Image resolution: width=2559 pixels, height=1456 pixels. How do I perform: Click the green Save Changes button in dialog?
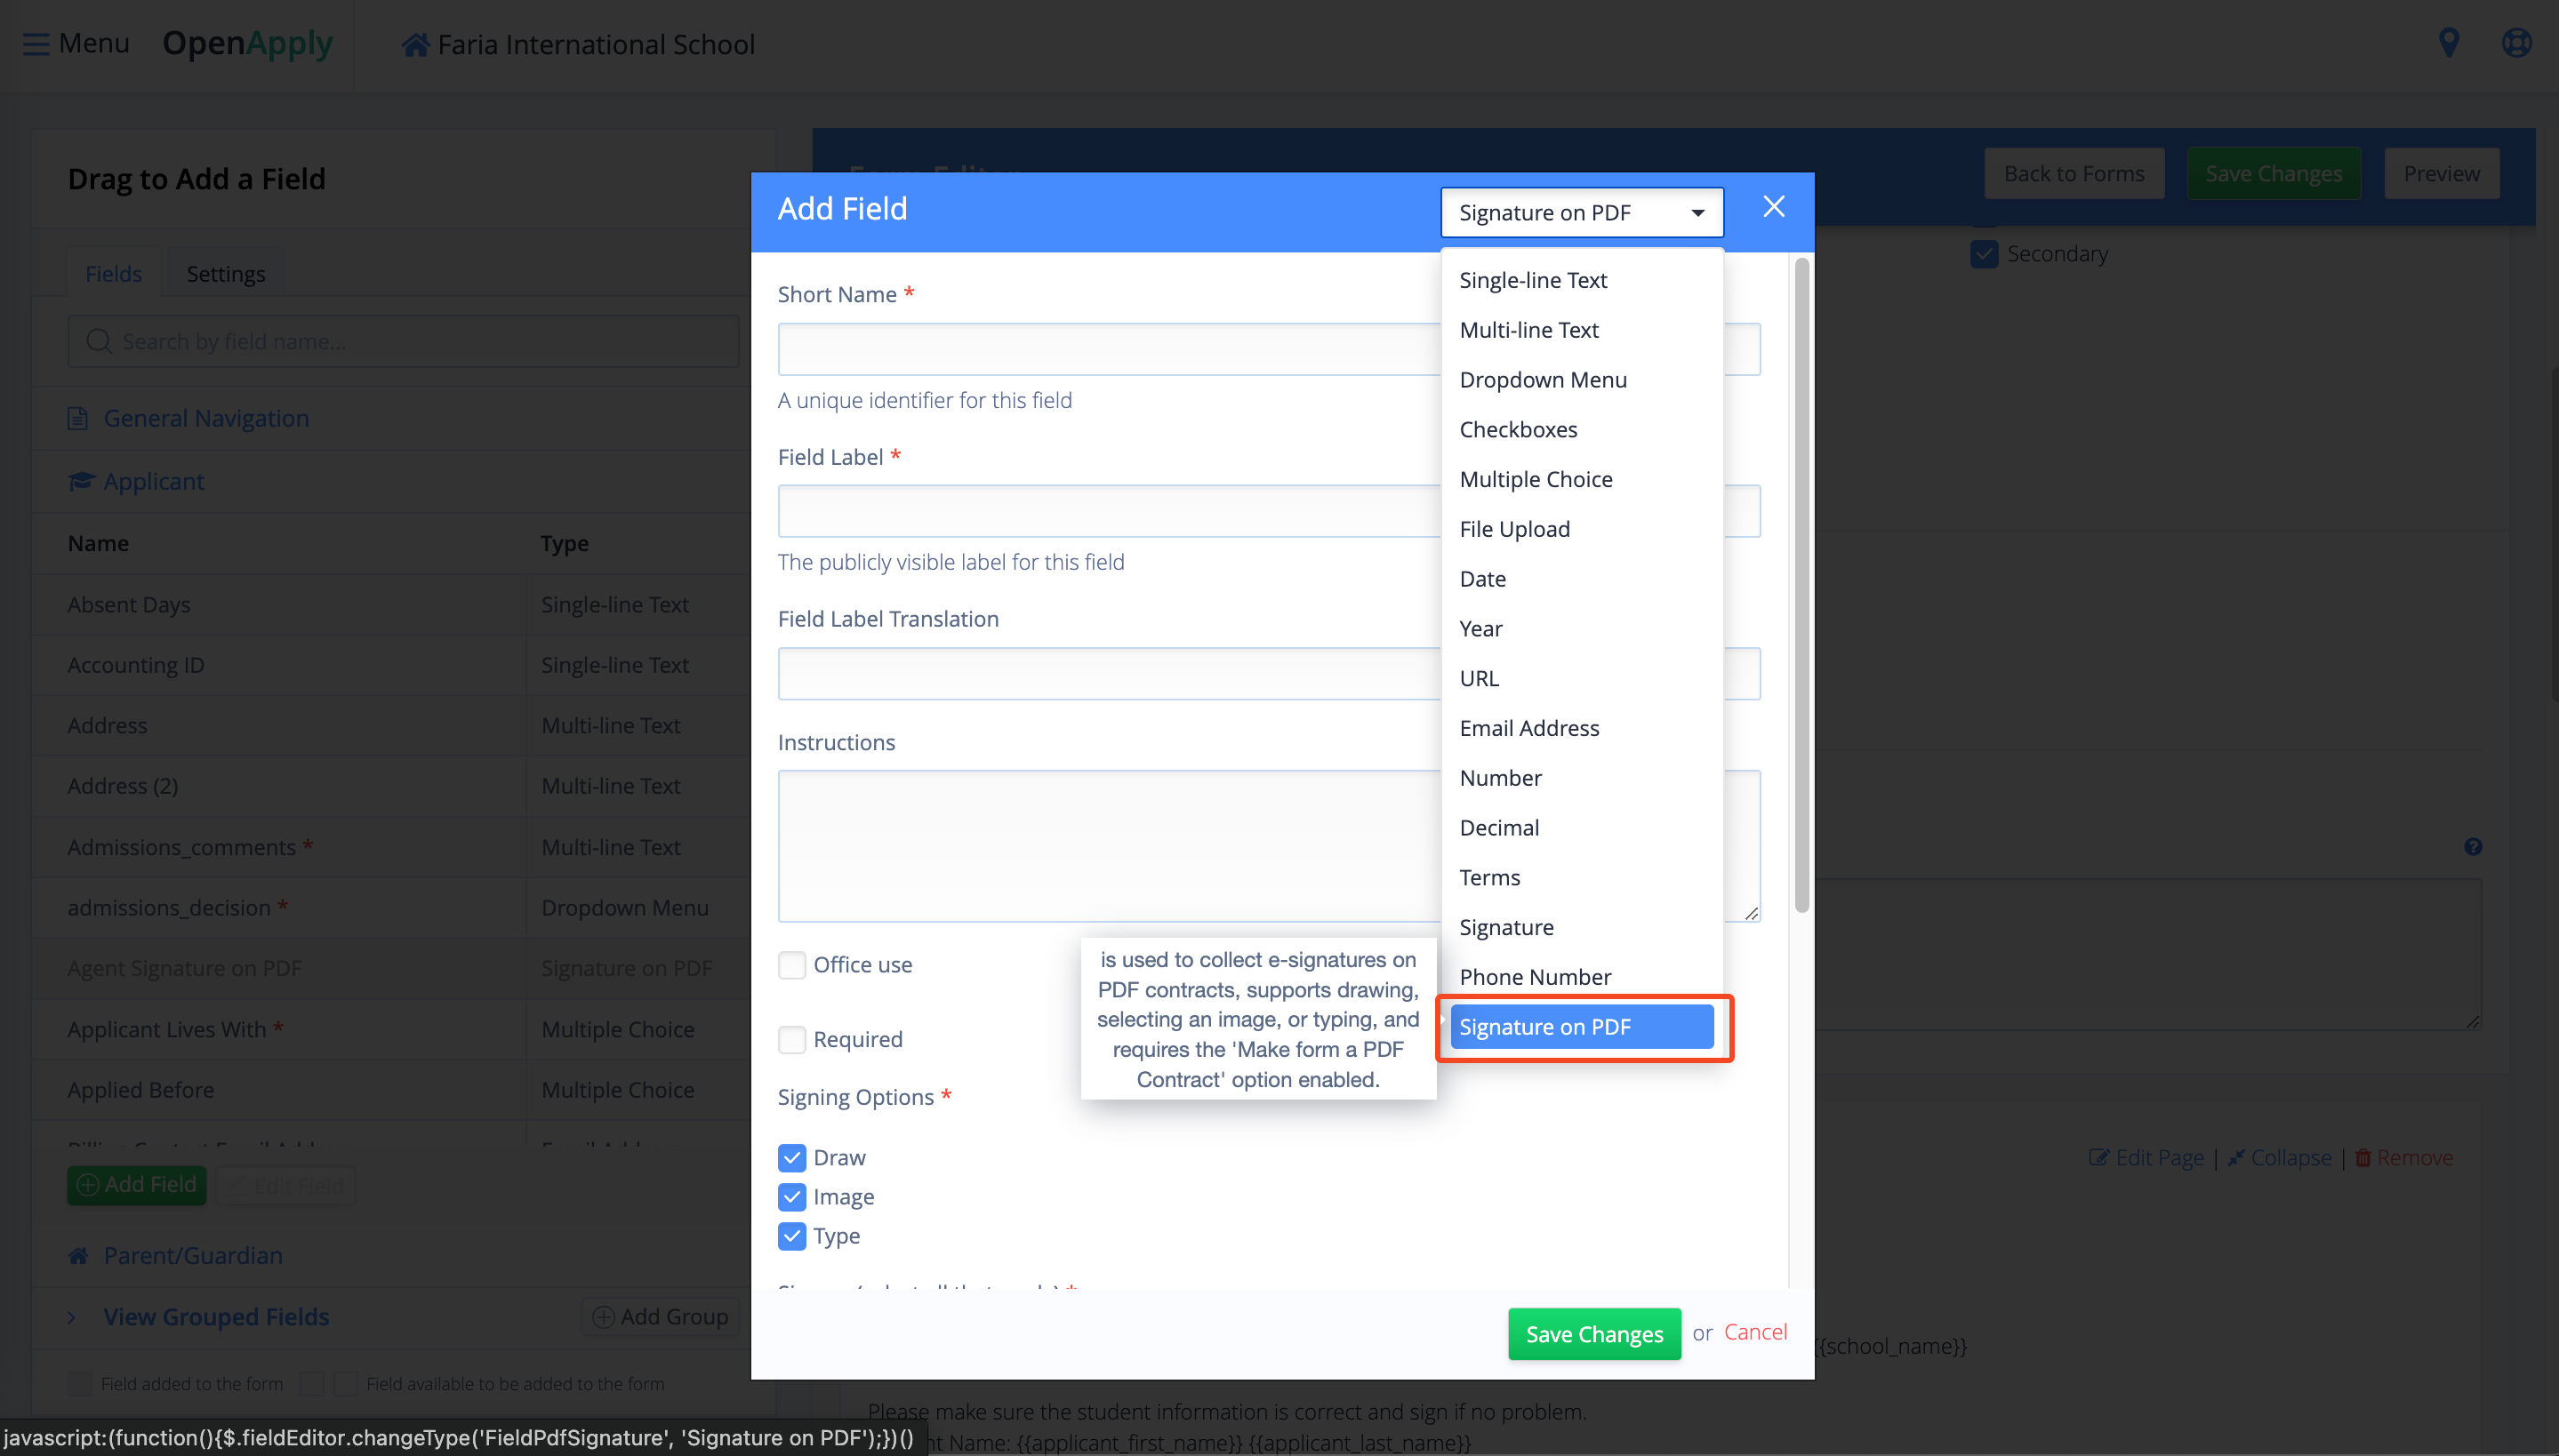pos(1593,1334)
